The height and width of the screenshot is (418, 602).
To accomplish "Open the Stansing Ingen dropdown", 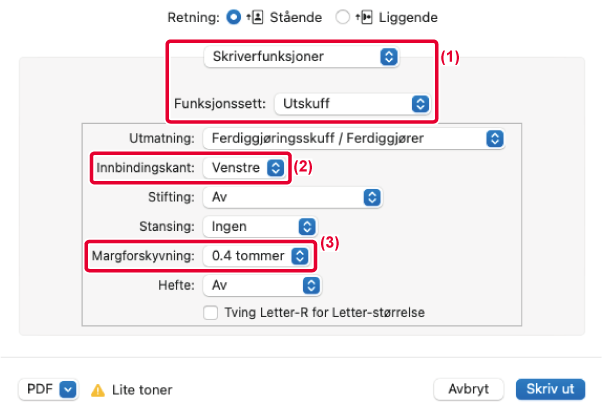I will tap(260, 226).
